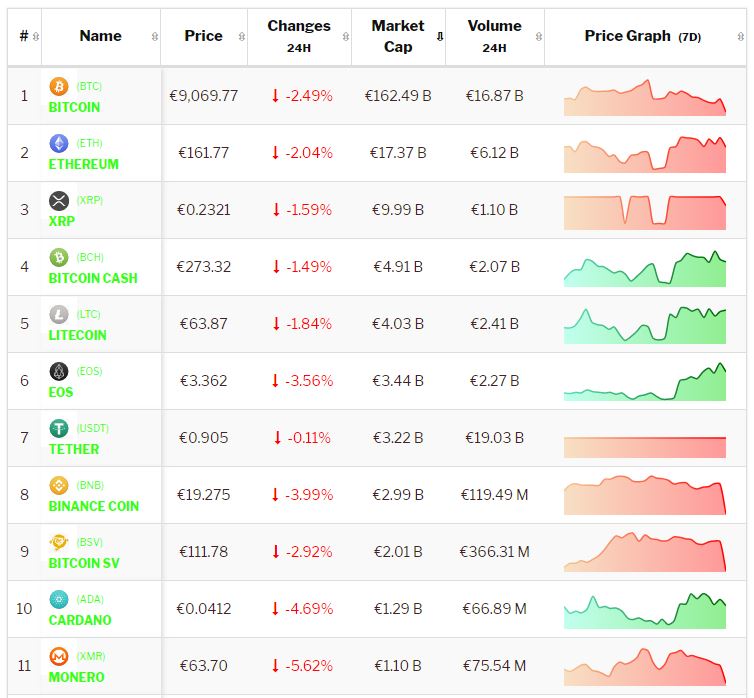Sort by Volume 24H column header

click(x=494, y=36)
